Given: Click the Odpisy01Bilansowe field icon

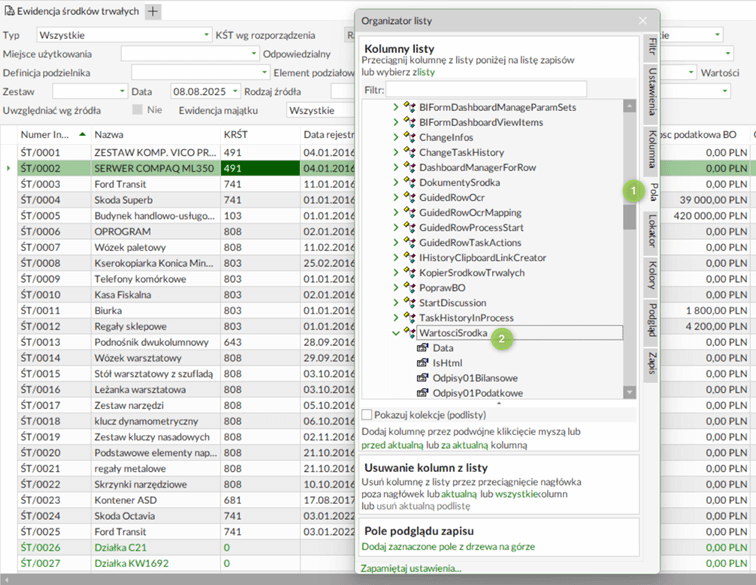Looking at the screenshot, I should pos(422,377).
